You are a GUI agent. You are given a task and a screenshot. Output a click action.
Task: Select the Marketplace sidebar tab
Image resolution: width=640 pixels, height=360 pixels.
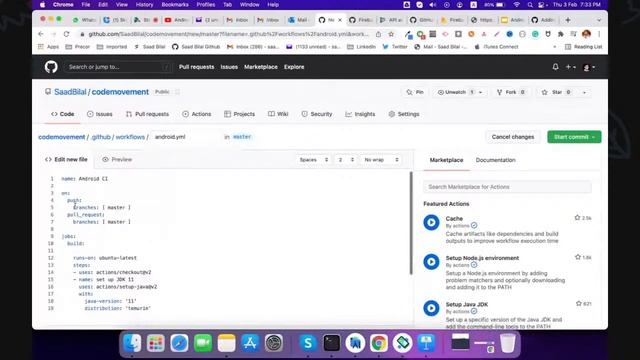point(446,160)
